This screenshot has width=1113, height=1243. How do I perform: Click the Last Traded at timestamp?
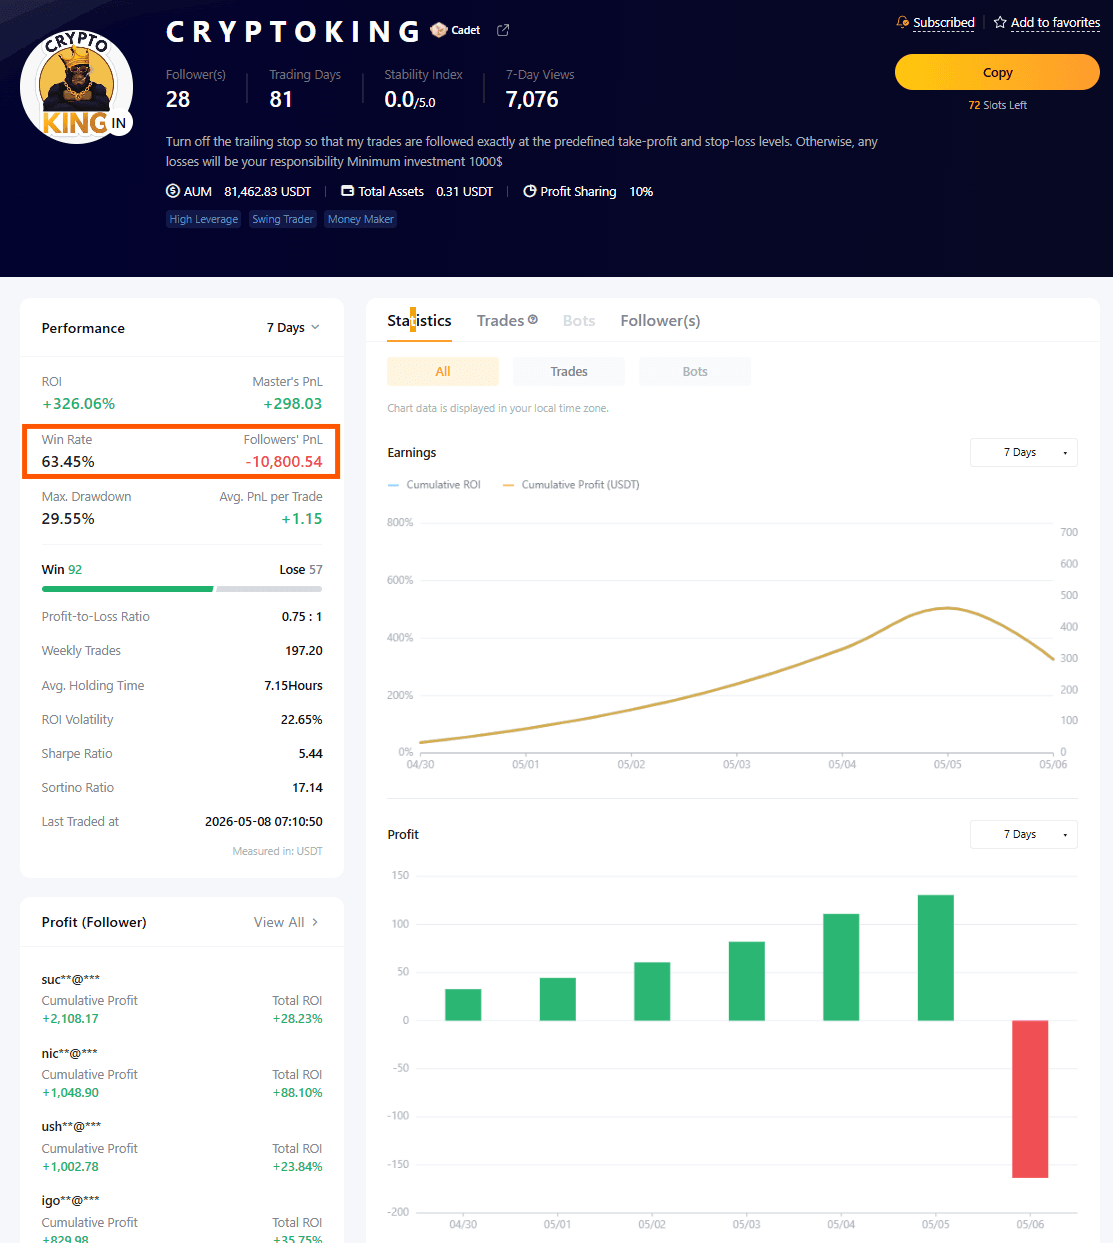(264, 821)
